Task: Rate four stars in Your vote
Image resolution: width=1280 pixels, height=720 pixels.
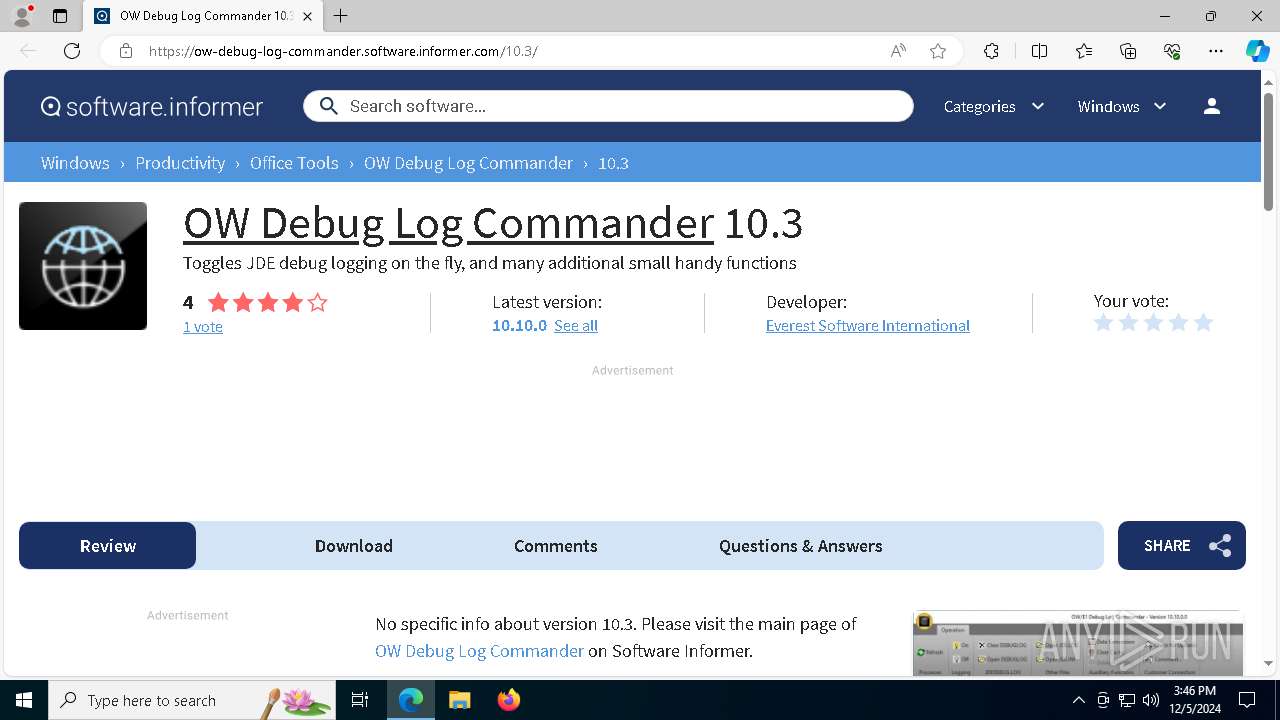Action: [x=1178, y=322]
